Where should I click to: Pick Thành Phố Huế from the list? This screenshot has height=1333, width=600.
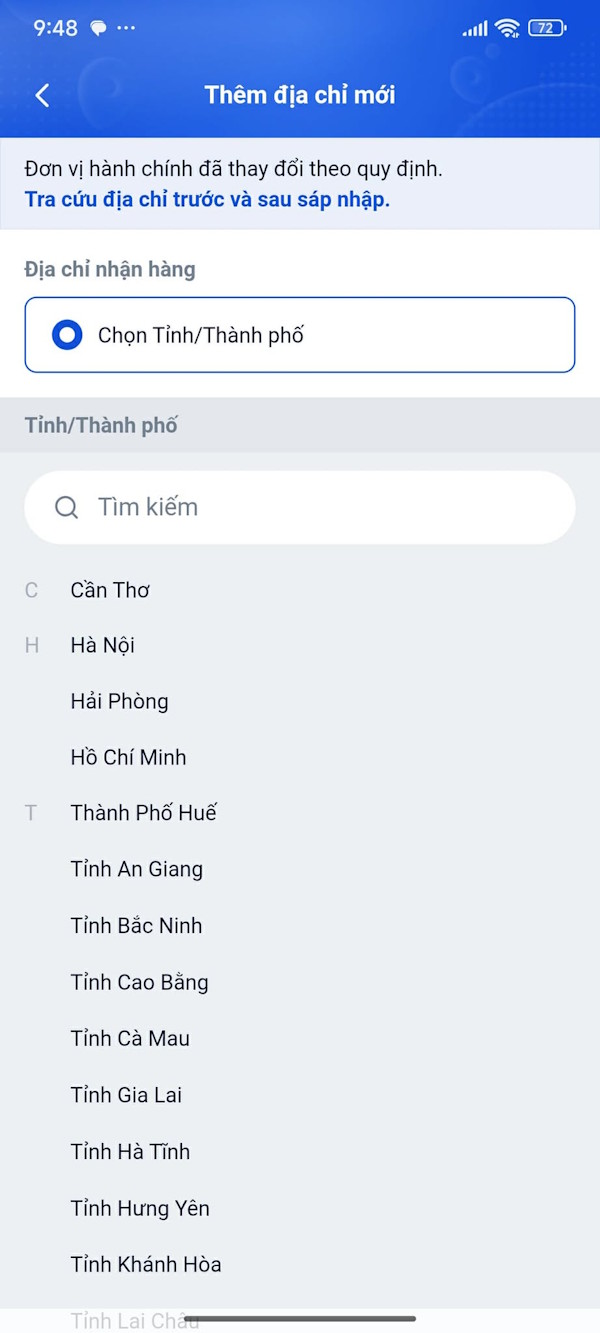tap(144, 813)
